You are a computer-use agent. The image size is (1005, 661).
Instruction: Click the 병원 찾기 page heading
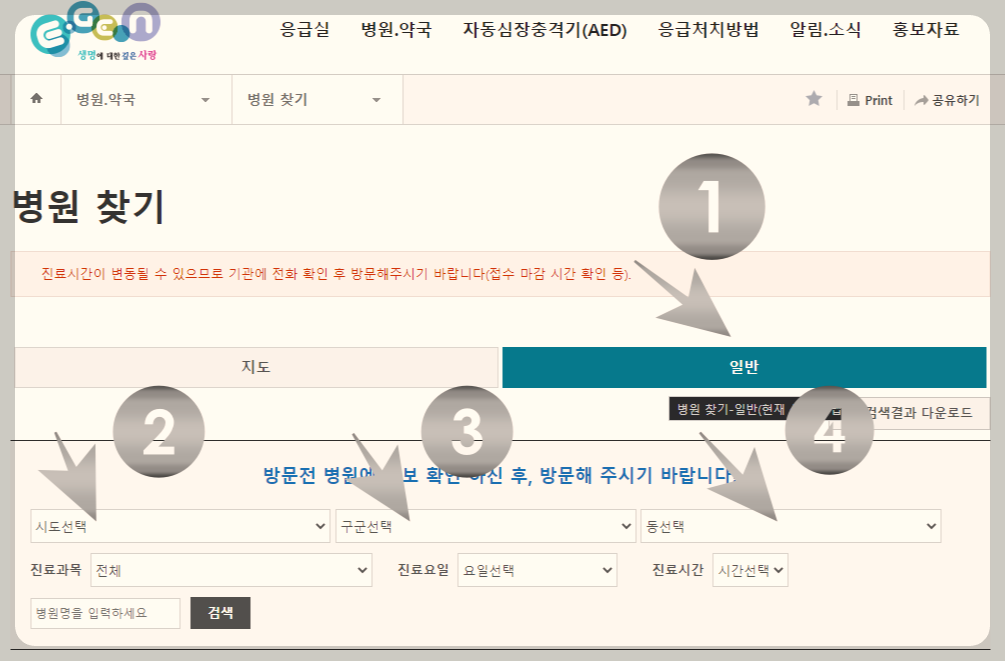click(x=88, y=207)
